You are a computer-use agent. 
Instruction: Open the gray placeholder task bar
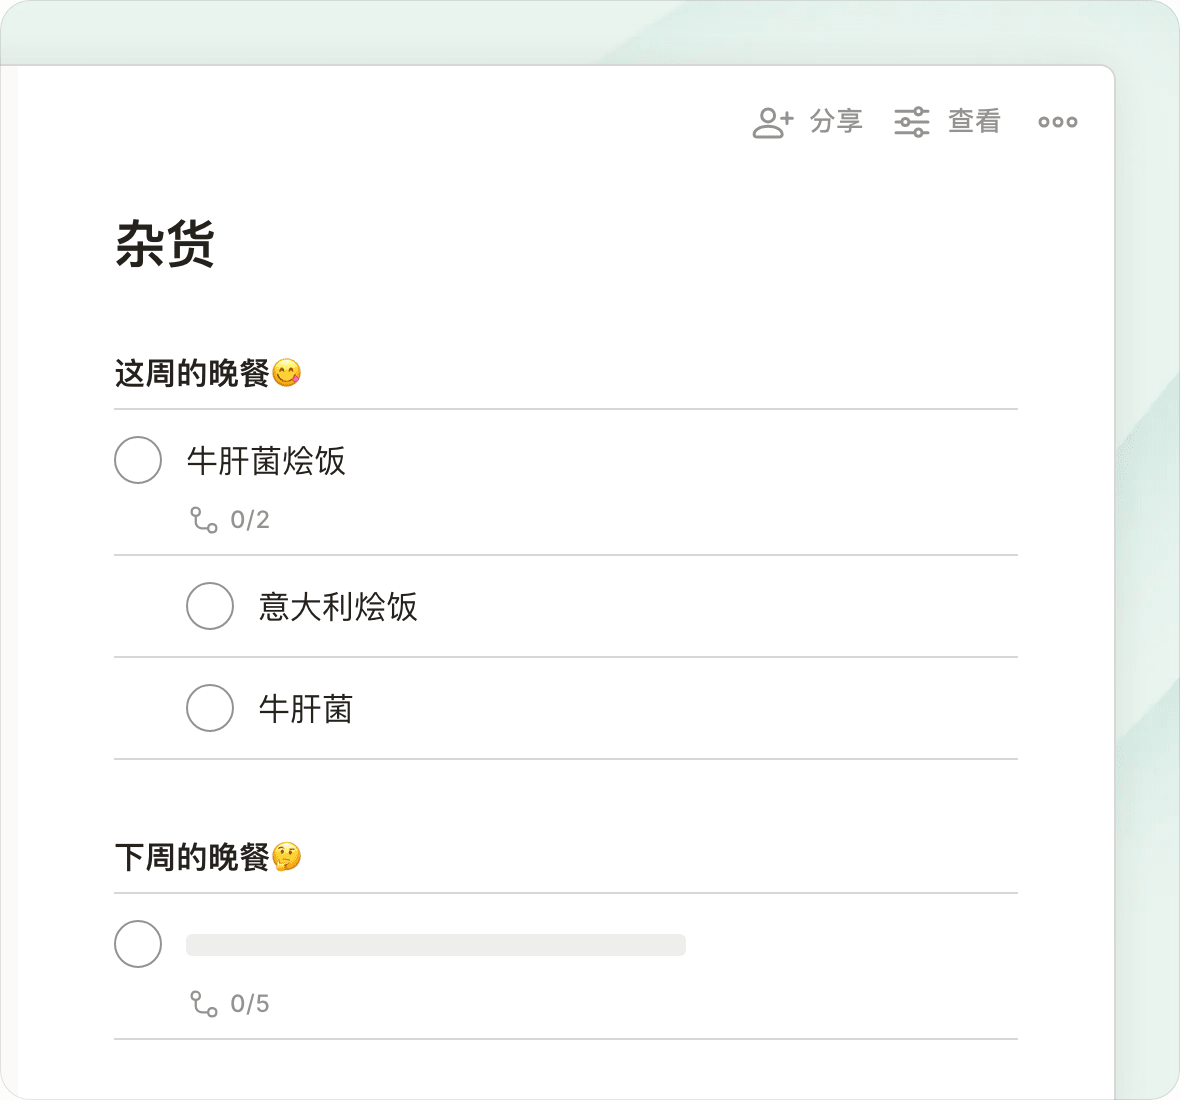(436, 945)
